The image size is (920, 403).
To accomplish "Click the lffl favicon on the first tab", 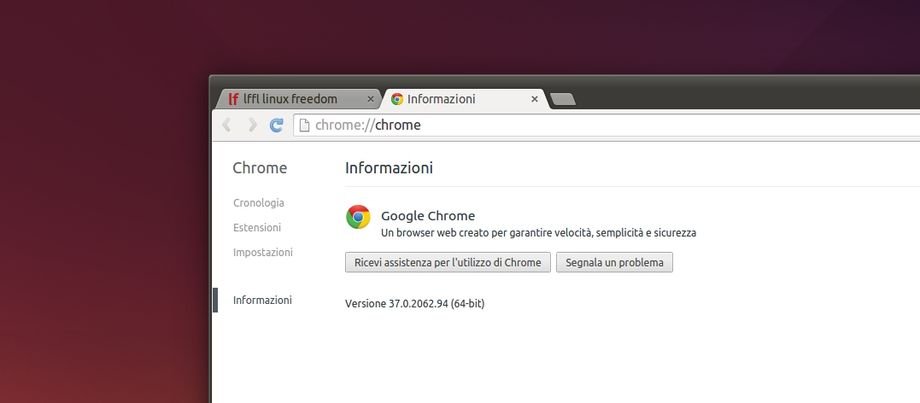I will (x=234, y=99).
